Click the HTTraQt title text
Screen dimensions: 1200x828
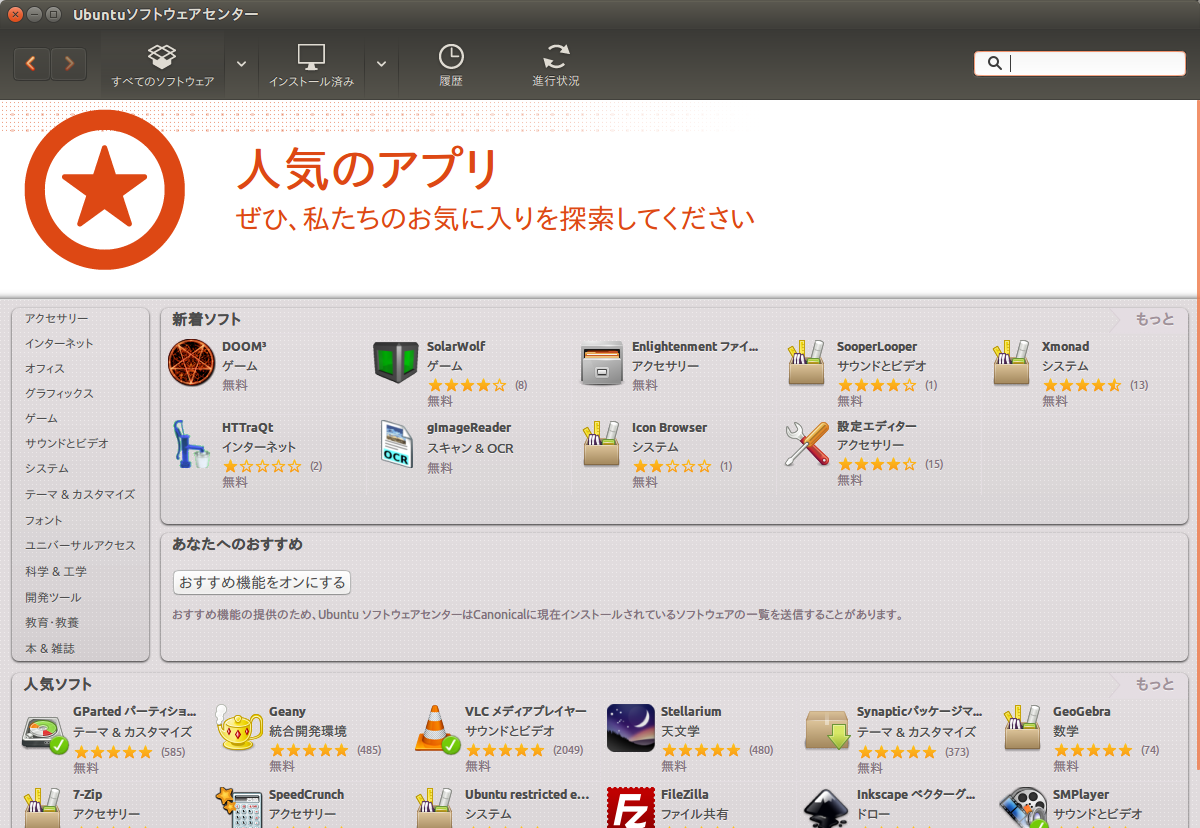pos(248,427)
